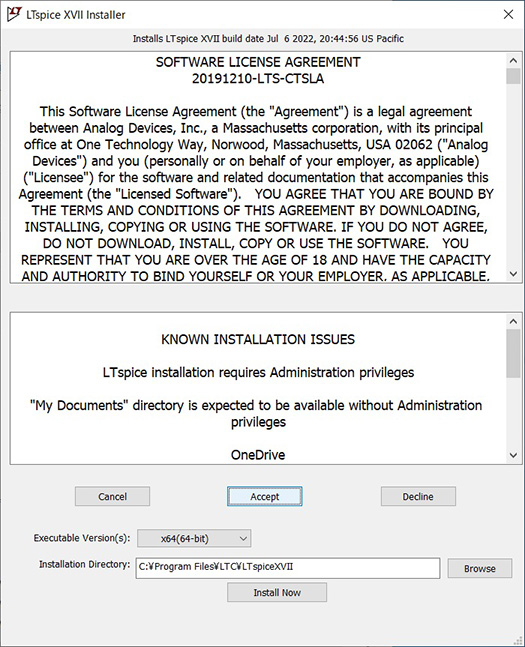This screenshot has width=525, height=647.
Task: Click the KNOWN INSTALLATION ISSUES heading
Action: click(258, 340)
